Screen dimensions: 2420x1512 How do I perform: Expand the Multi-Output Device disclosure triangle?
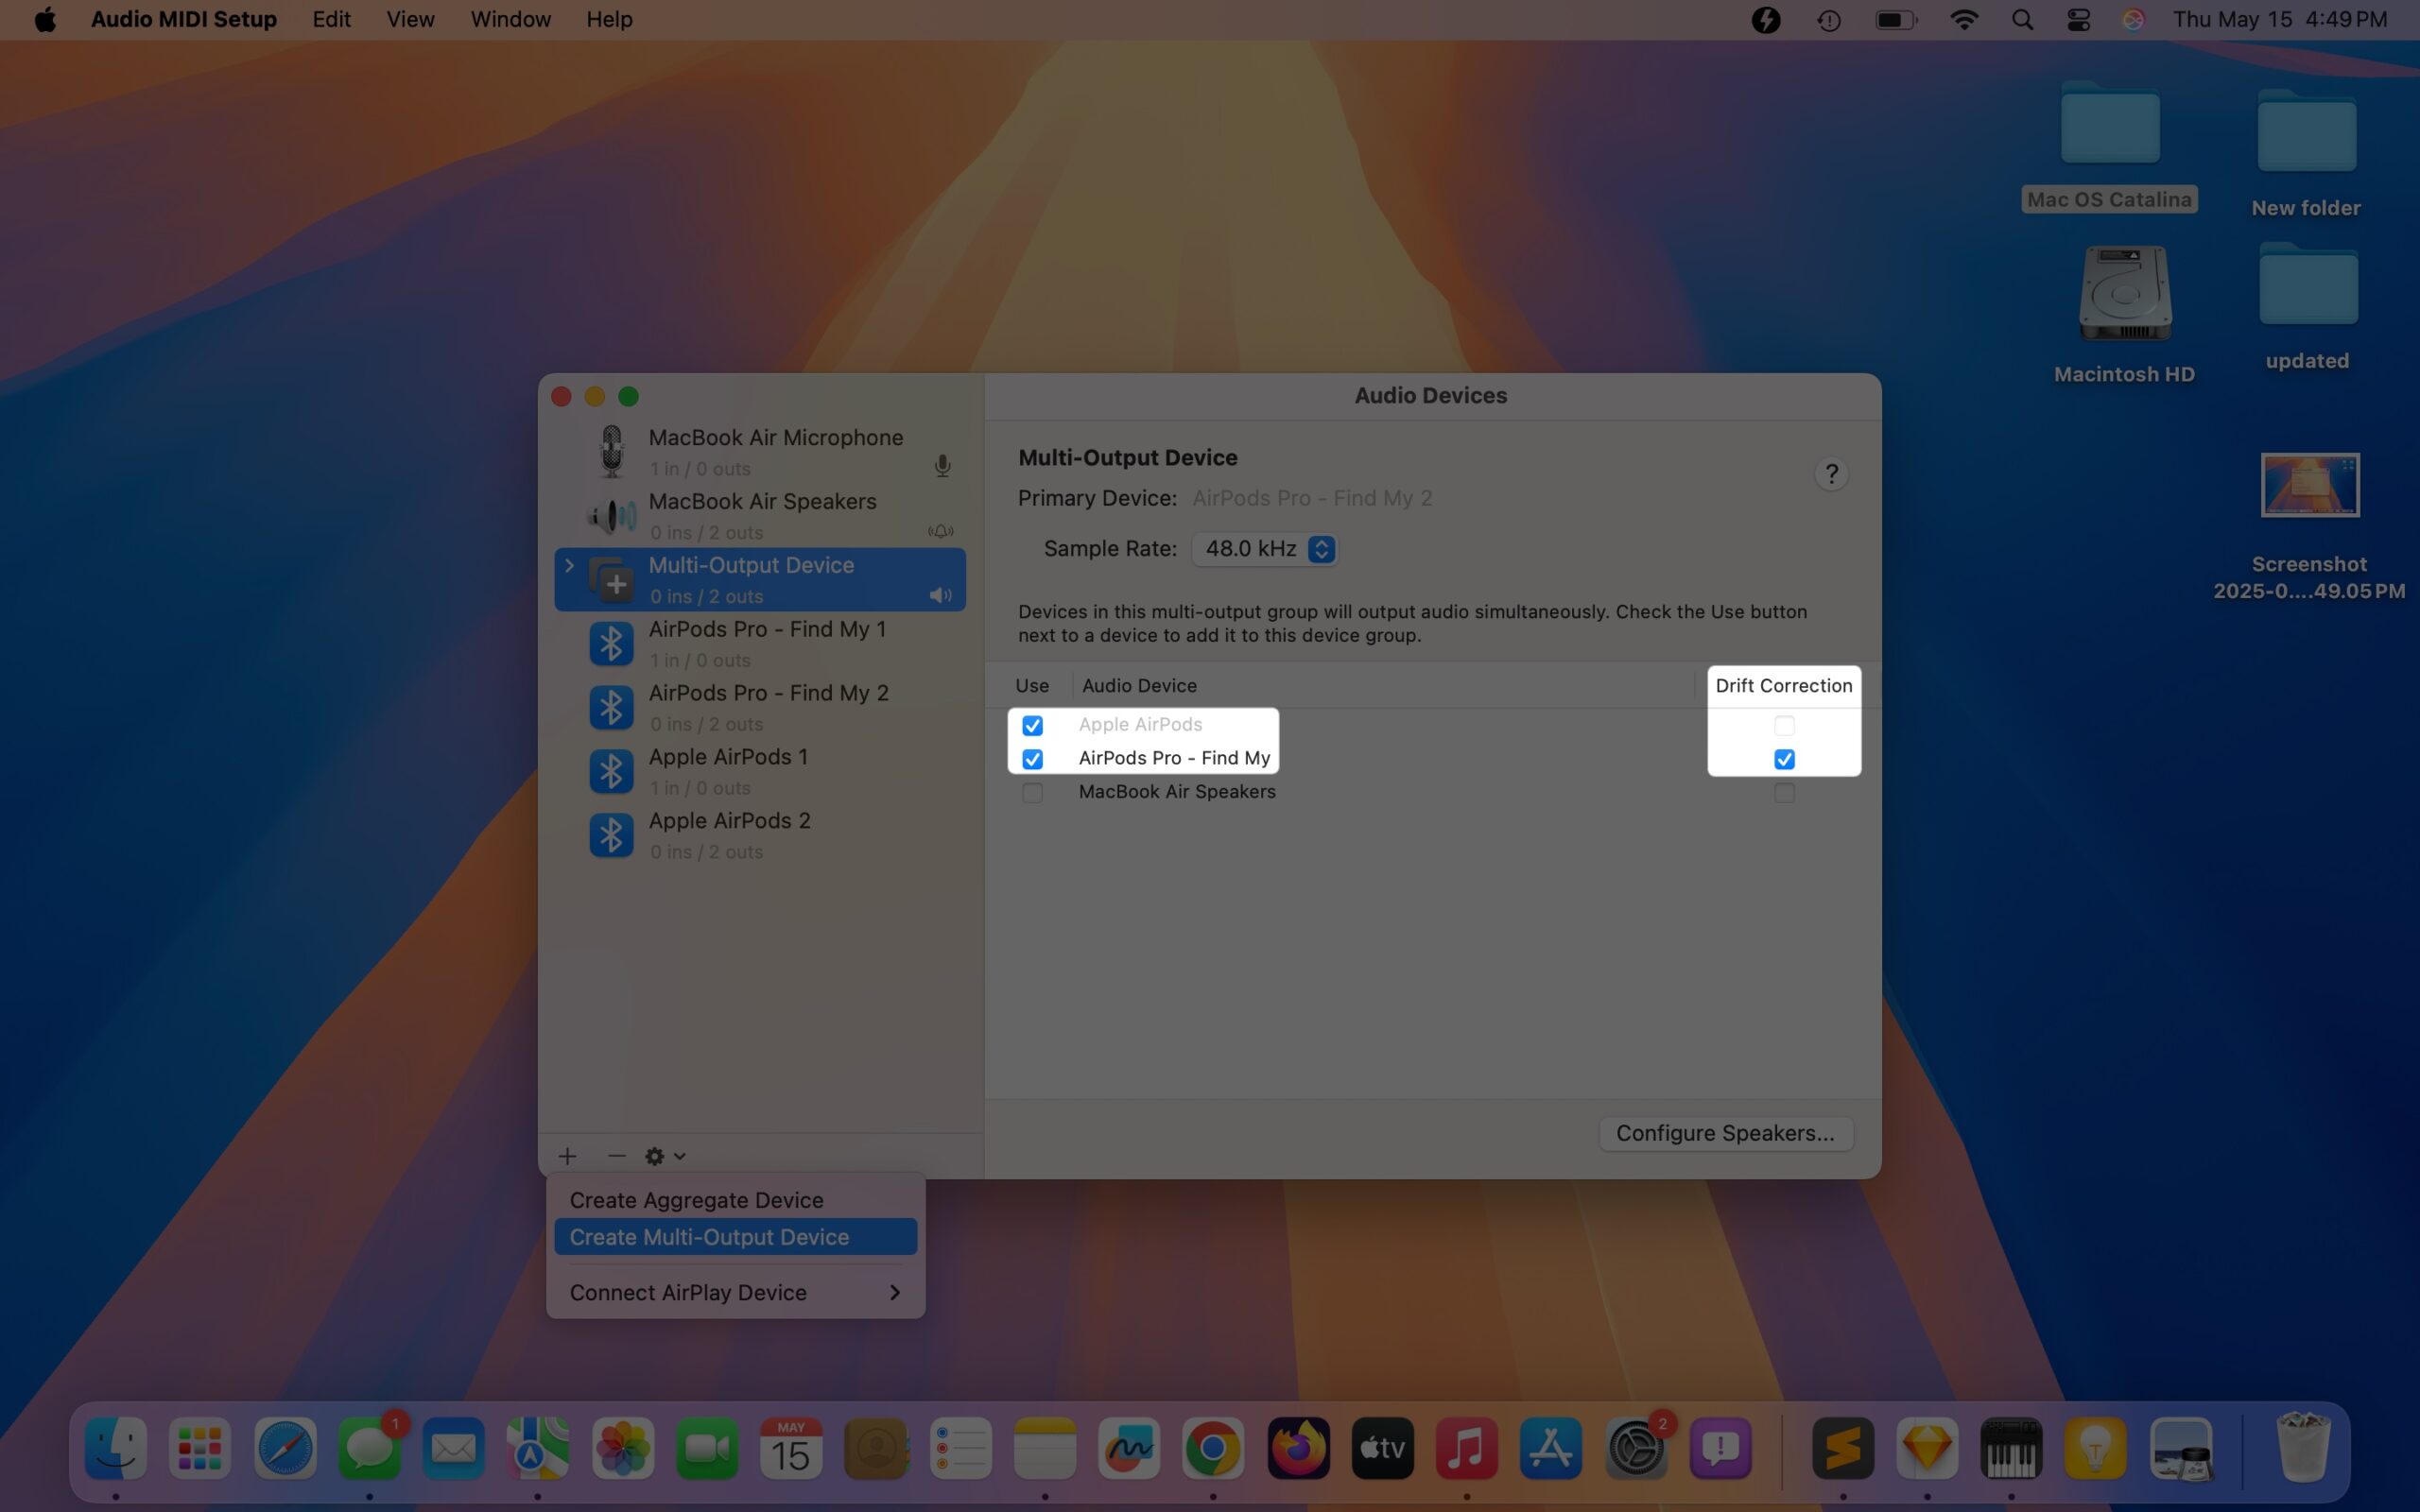tap(568, 565)
